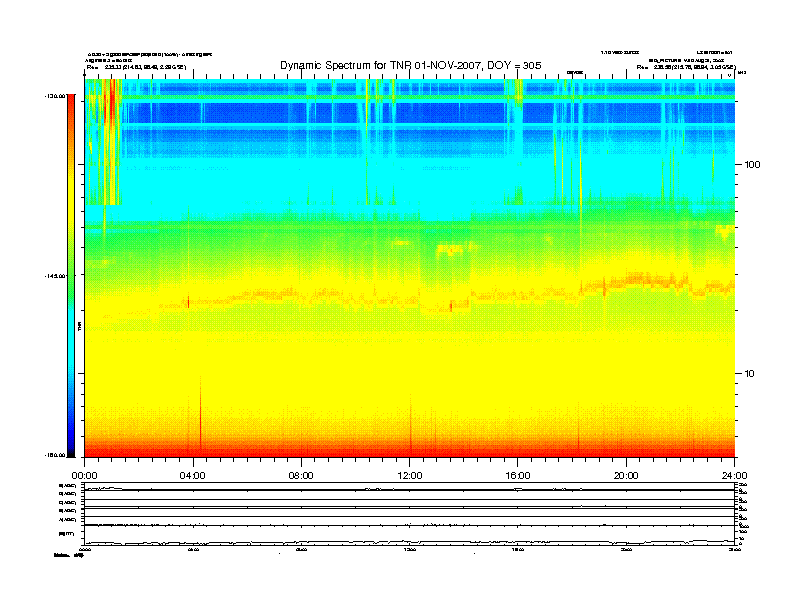
Task: Click the rainbow color scale bar
Action: tap(71, 275)
